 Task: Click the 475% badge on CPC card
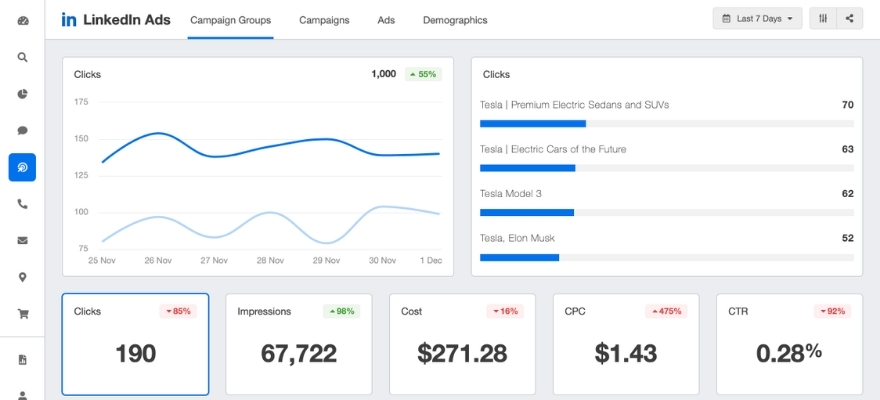[x=666, y=311]
